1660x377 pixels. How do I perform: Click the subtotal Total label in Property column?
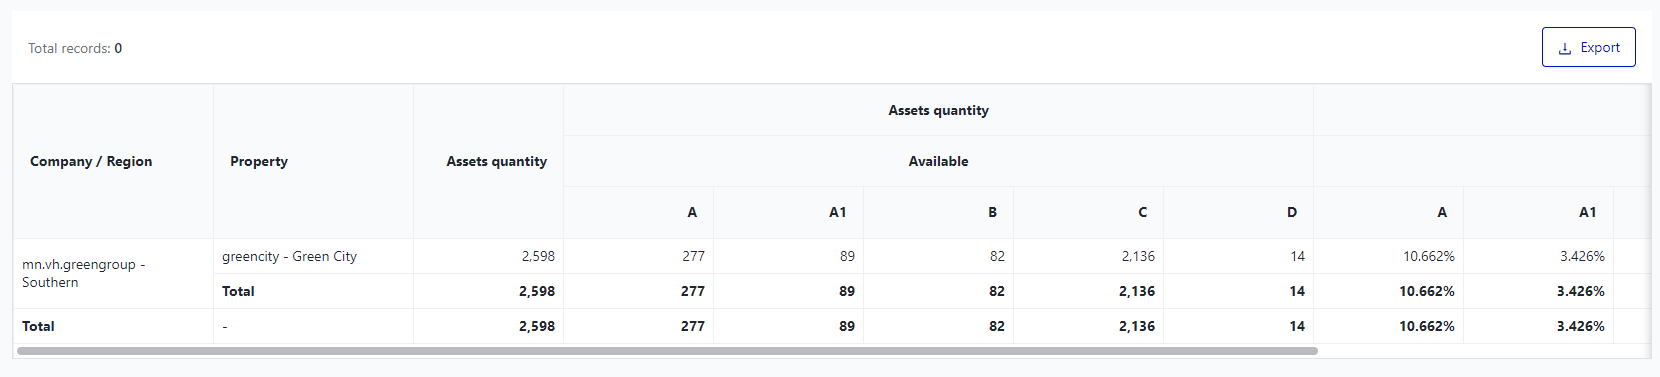click(238, 291)
